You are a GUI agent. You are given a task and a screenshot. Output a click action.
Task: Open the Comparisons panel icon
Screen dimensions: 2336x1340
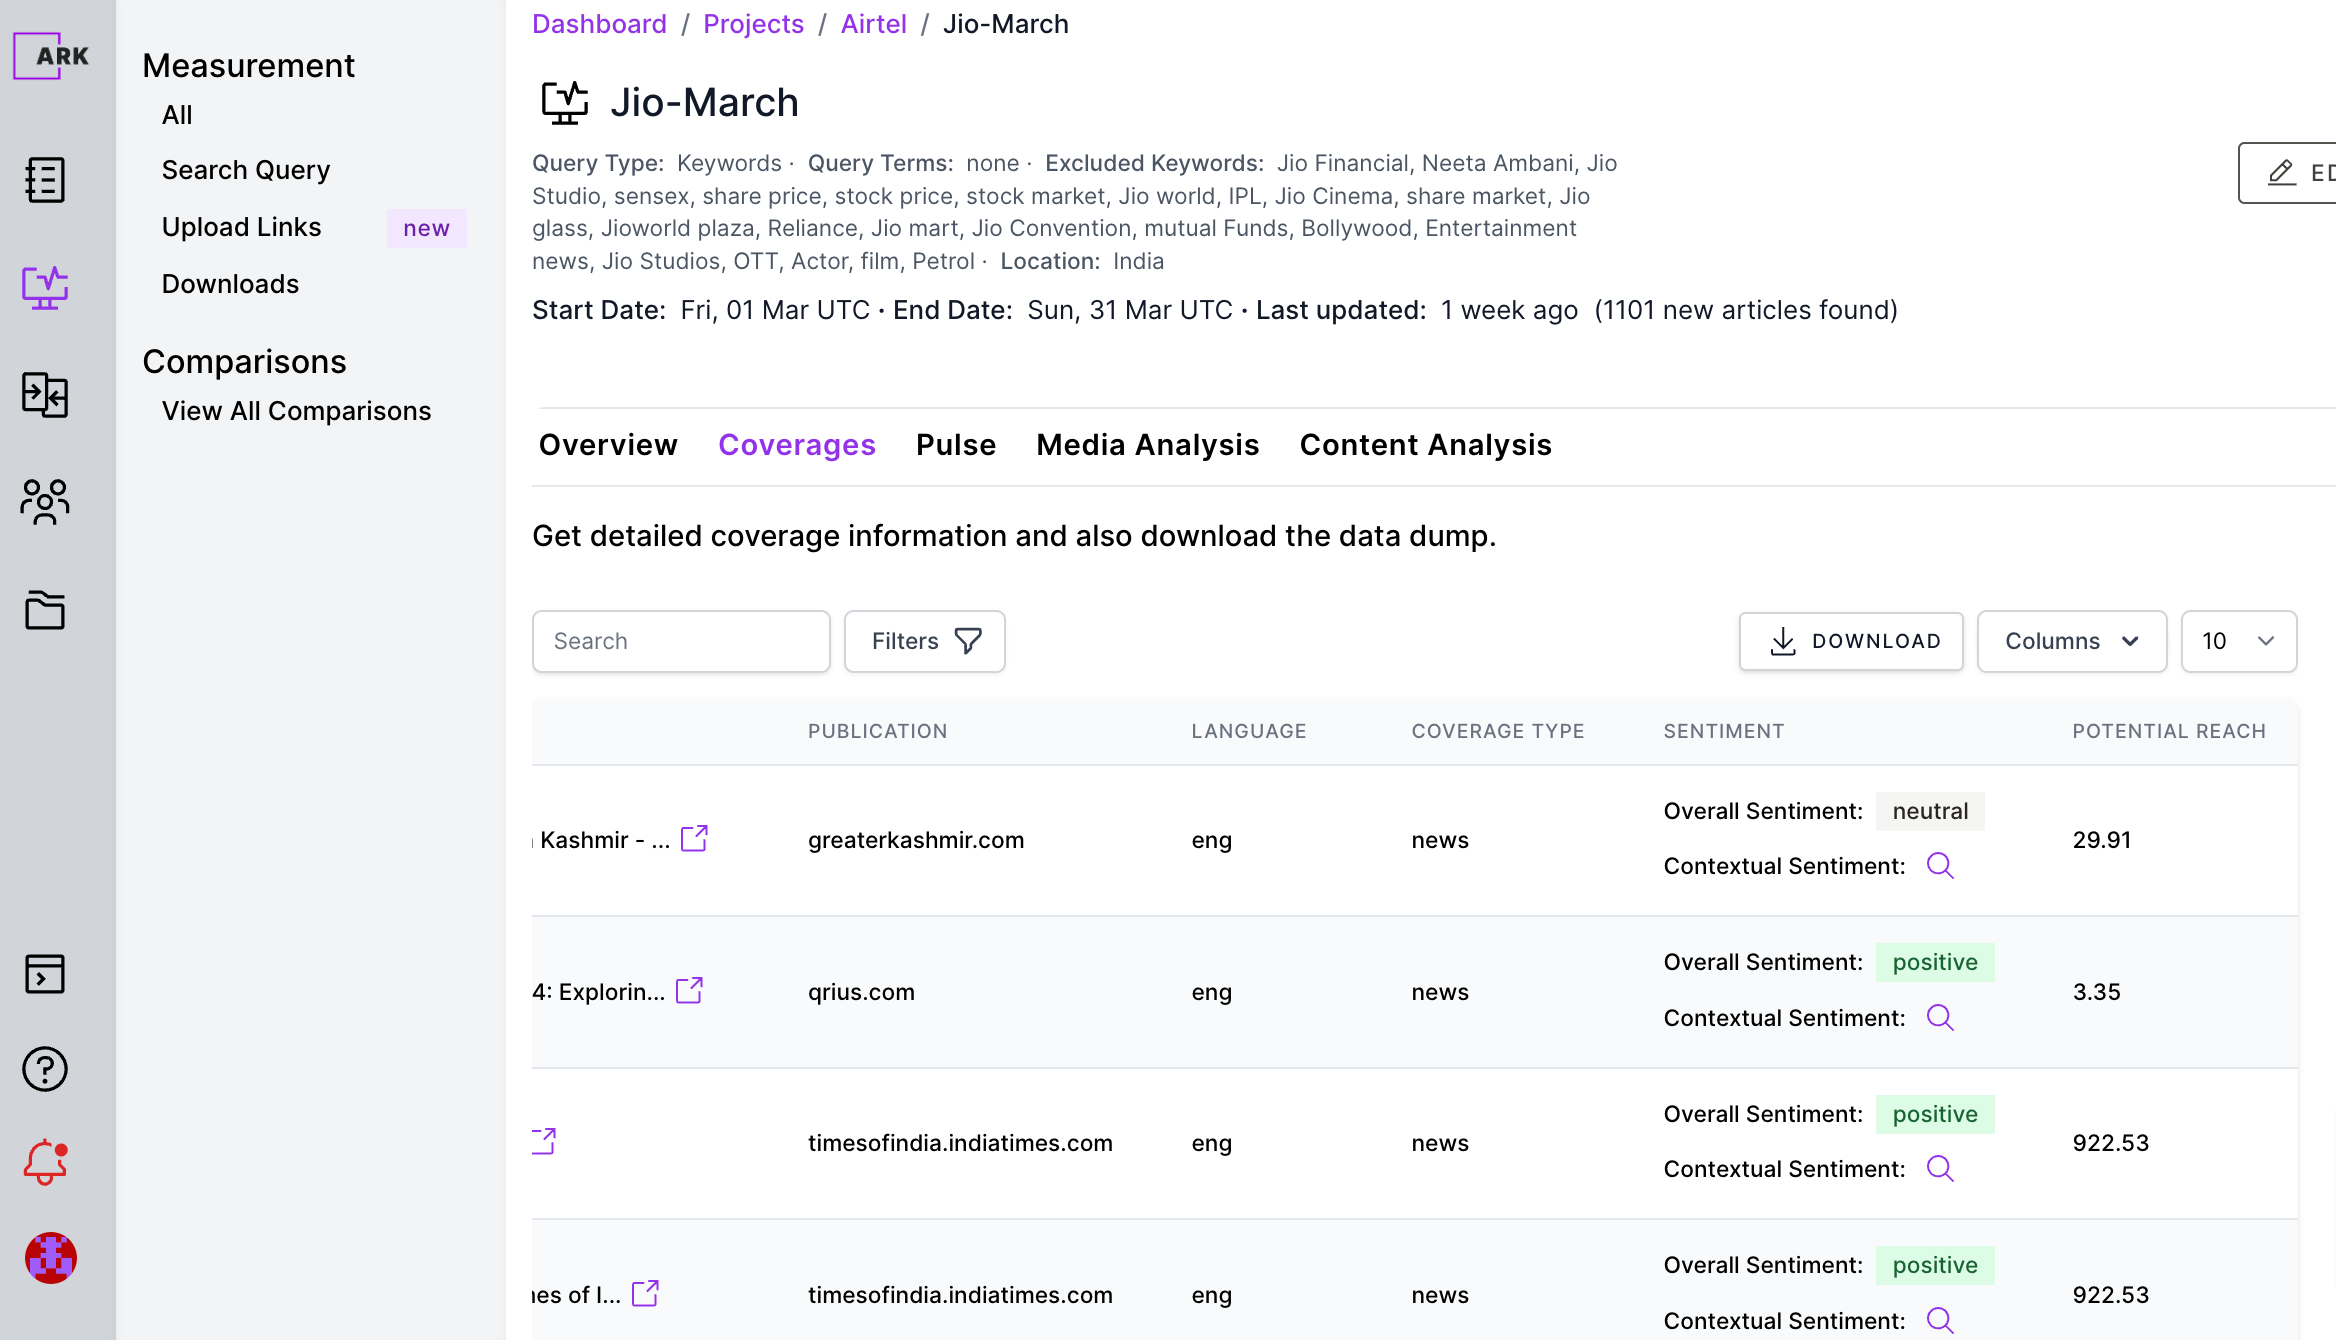(44, 396)
